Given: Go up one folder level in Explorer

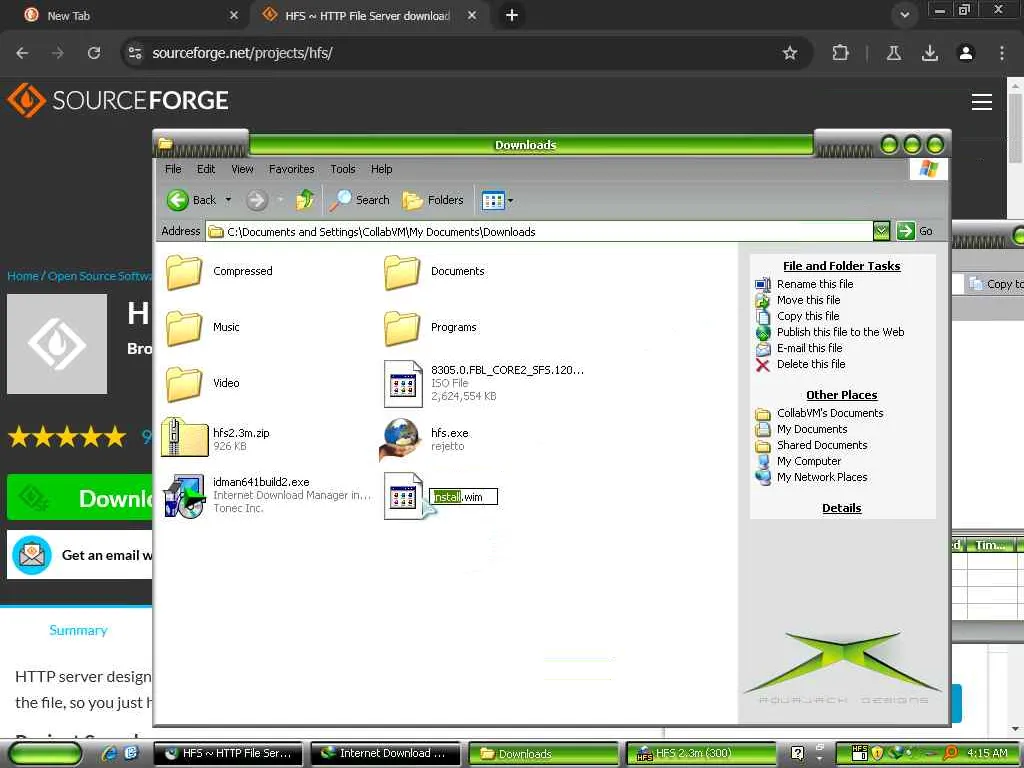Looking at the screenshot, I should [305, 200].
